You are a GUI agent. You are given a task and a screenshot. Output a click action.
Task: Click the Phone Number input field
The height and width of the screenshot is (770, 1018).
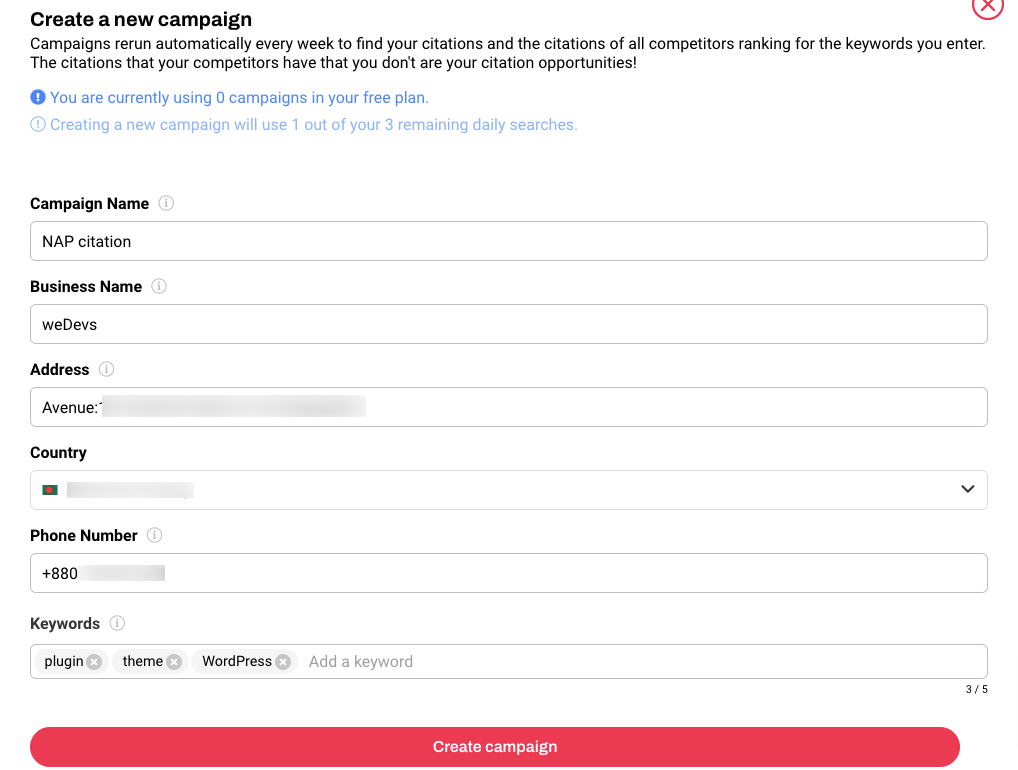pos(508,573)
